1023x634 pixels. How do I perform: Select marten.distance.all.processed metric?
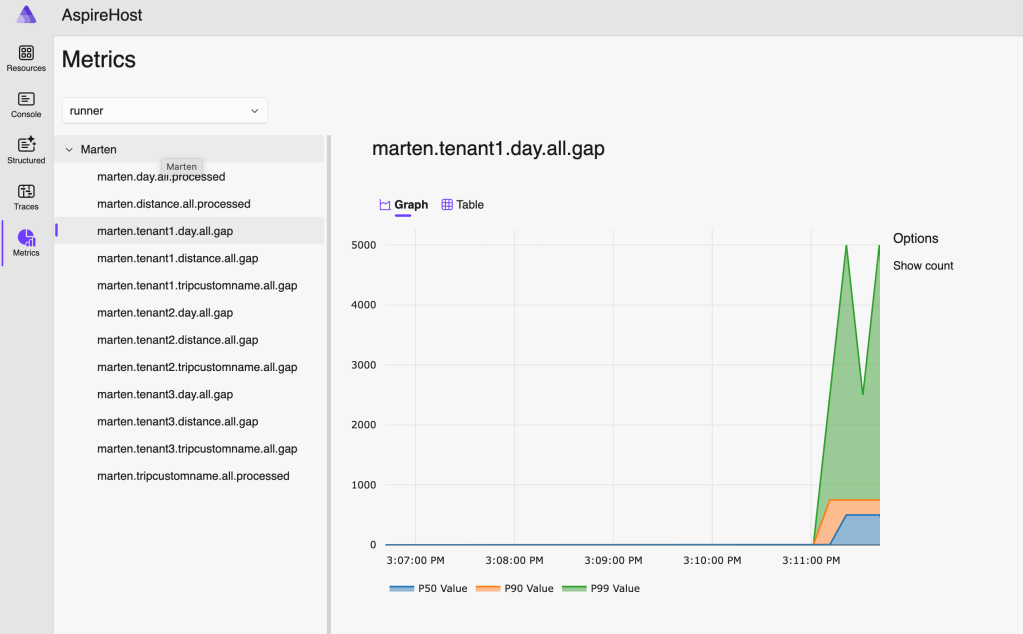click(x=173, y=204)
